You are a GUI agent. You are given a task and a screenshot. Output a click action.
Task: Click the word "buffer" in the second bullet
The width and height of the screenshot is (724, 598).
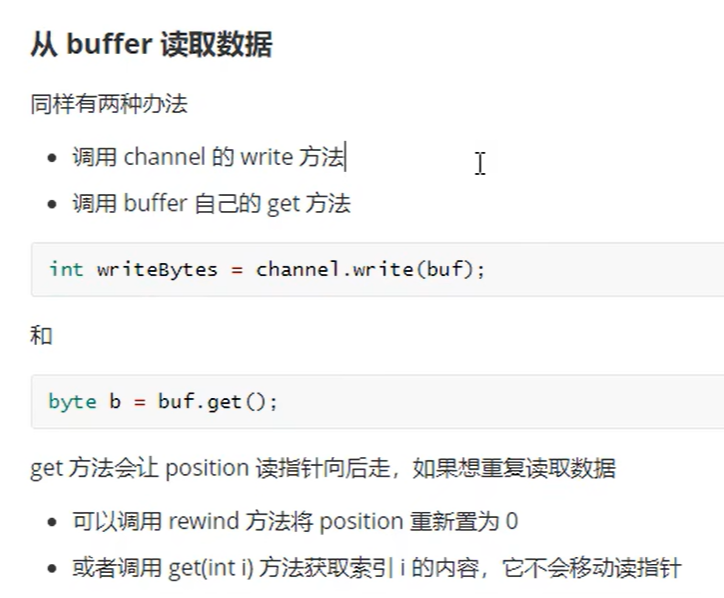(156, 204)
